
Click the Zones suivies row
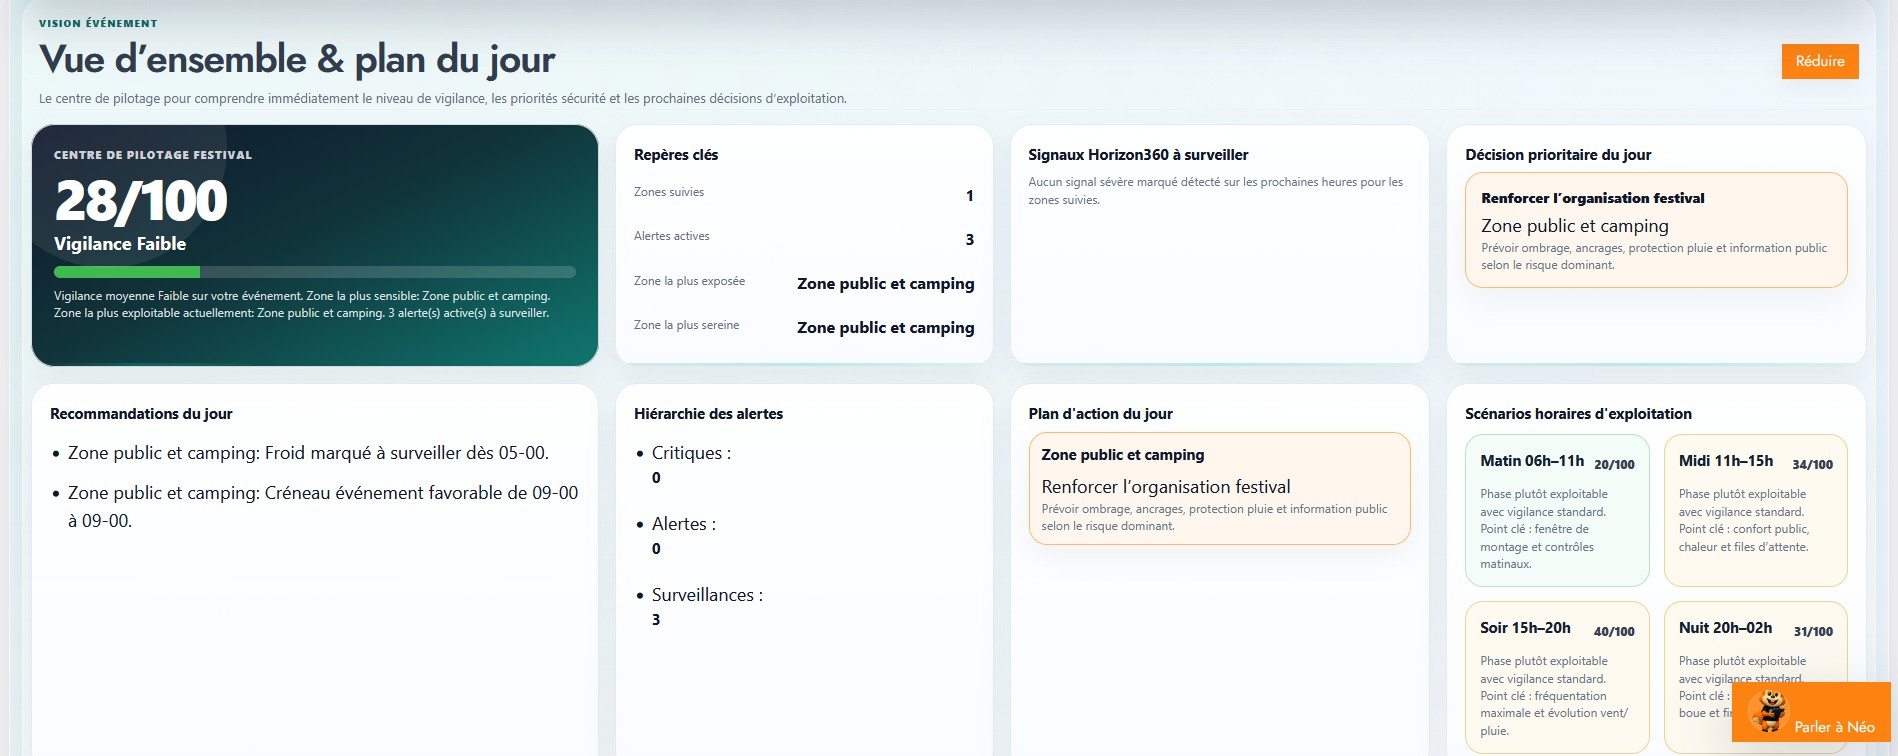[803, 194]
